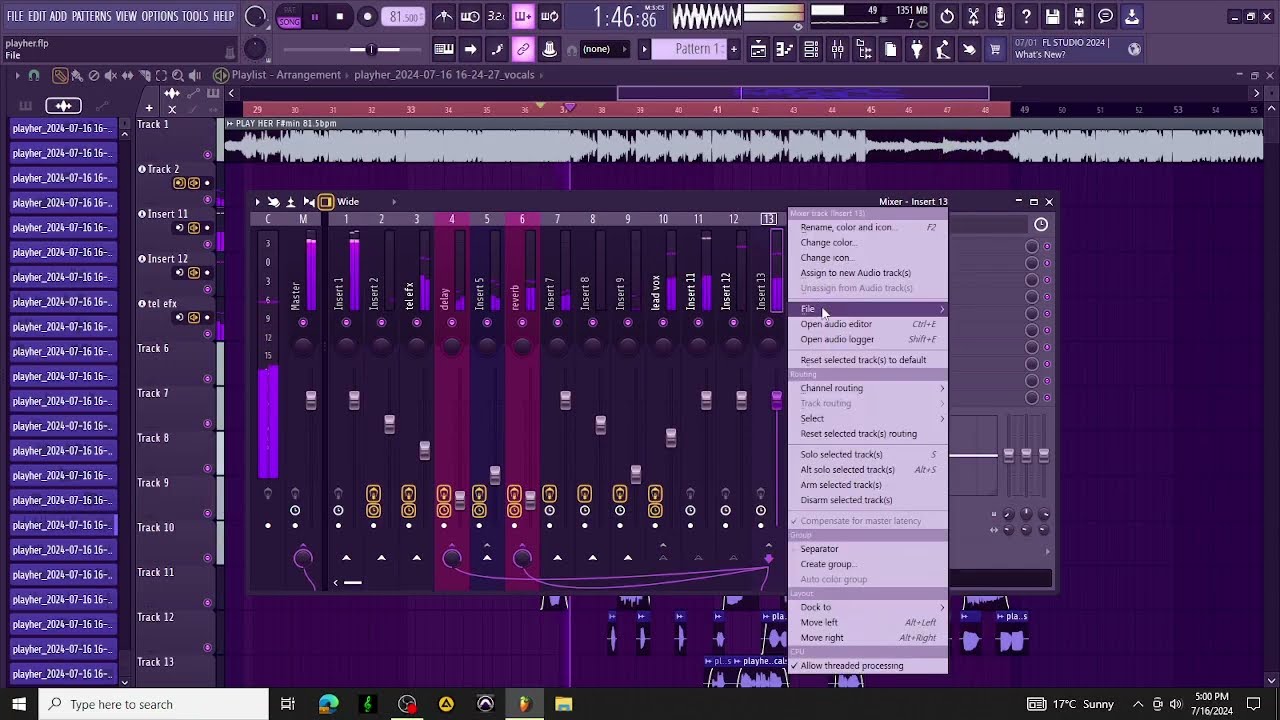Open the playlist options arrow menu
Image resolution: width=1280 pixels, height=720 pixels.
click(x=17, y=75)
